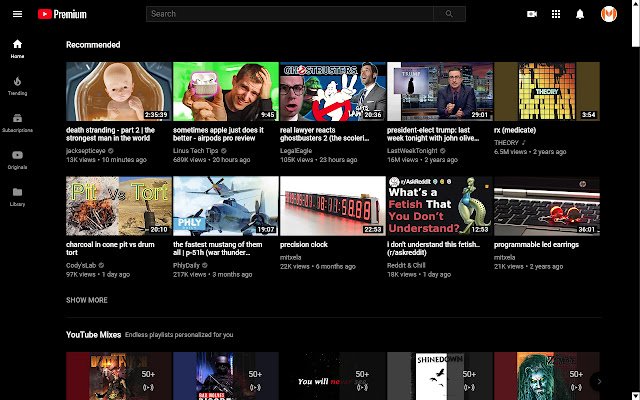Screen dimensions: 640x400
Task: Open the second mix with blue cover
Action: click(x=226, y=376)
